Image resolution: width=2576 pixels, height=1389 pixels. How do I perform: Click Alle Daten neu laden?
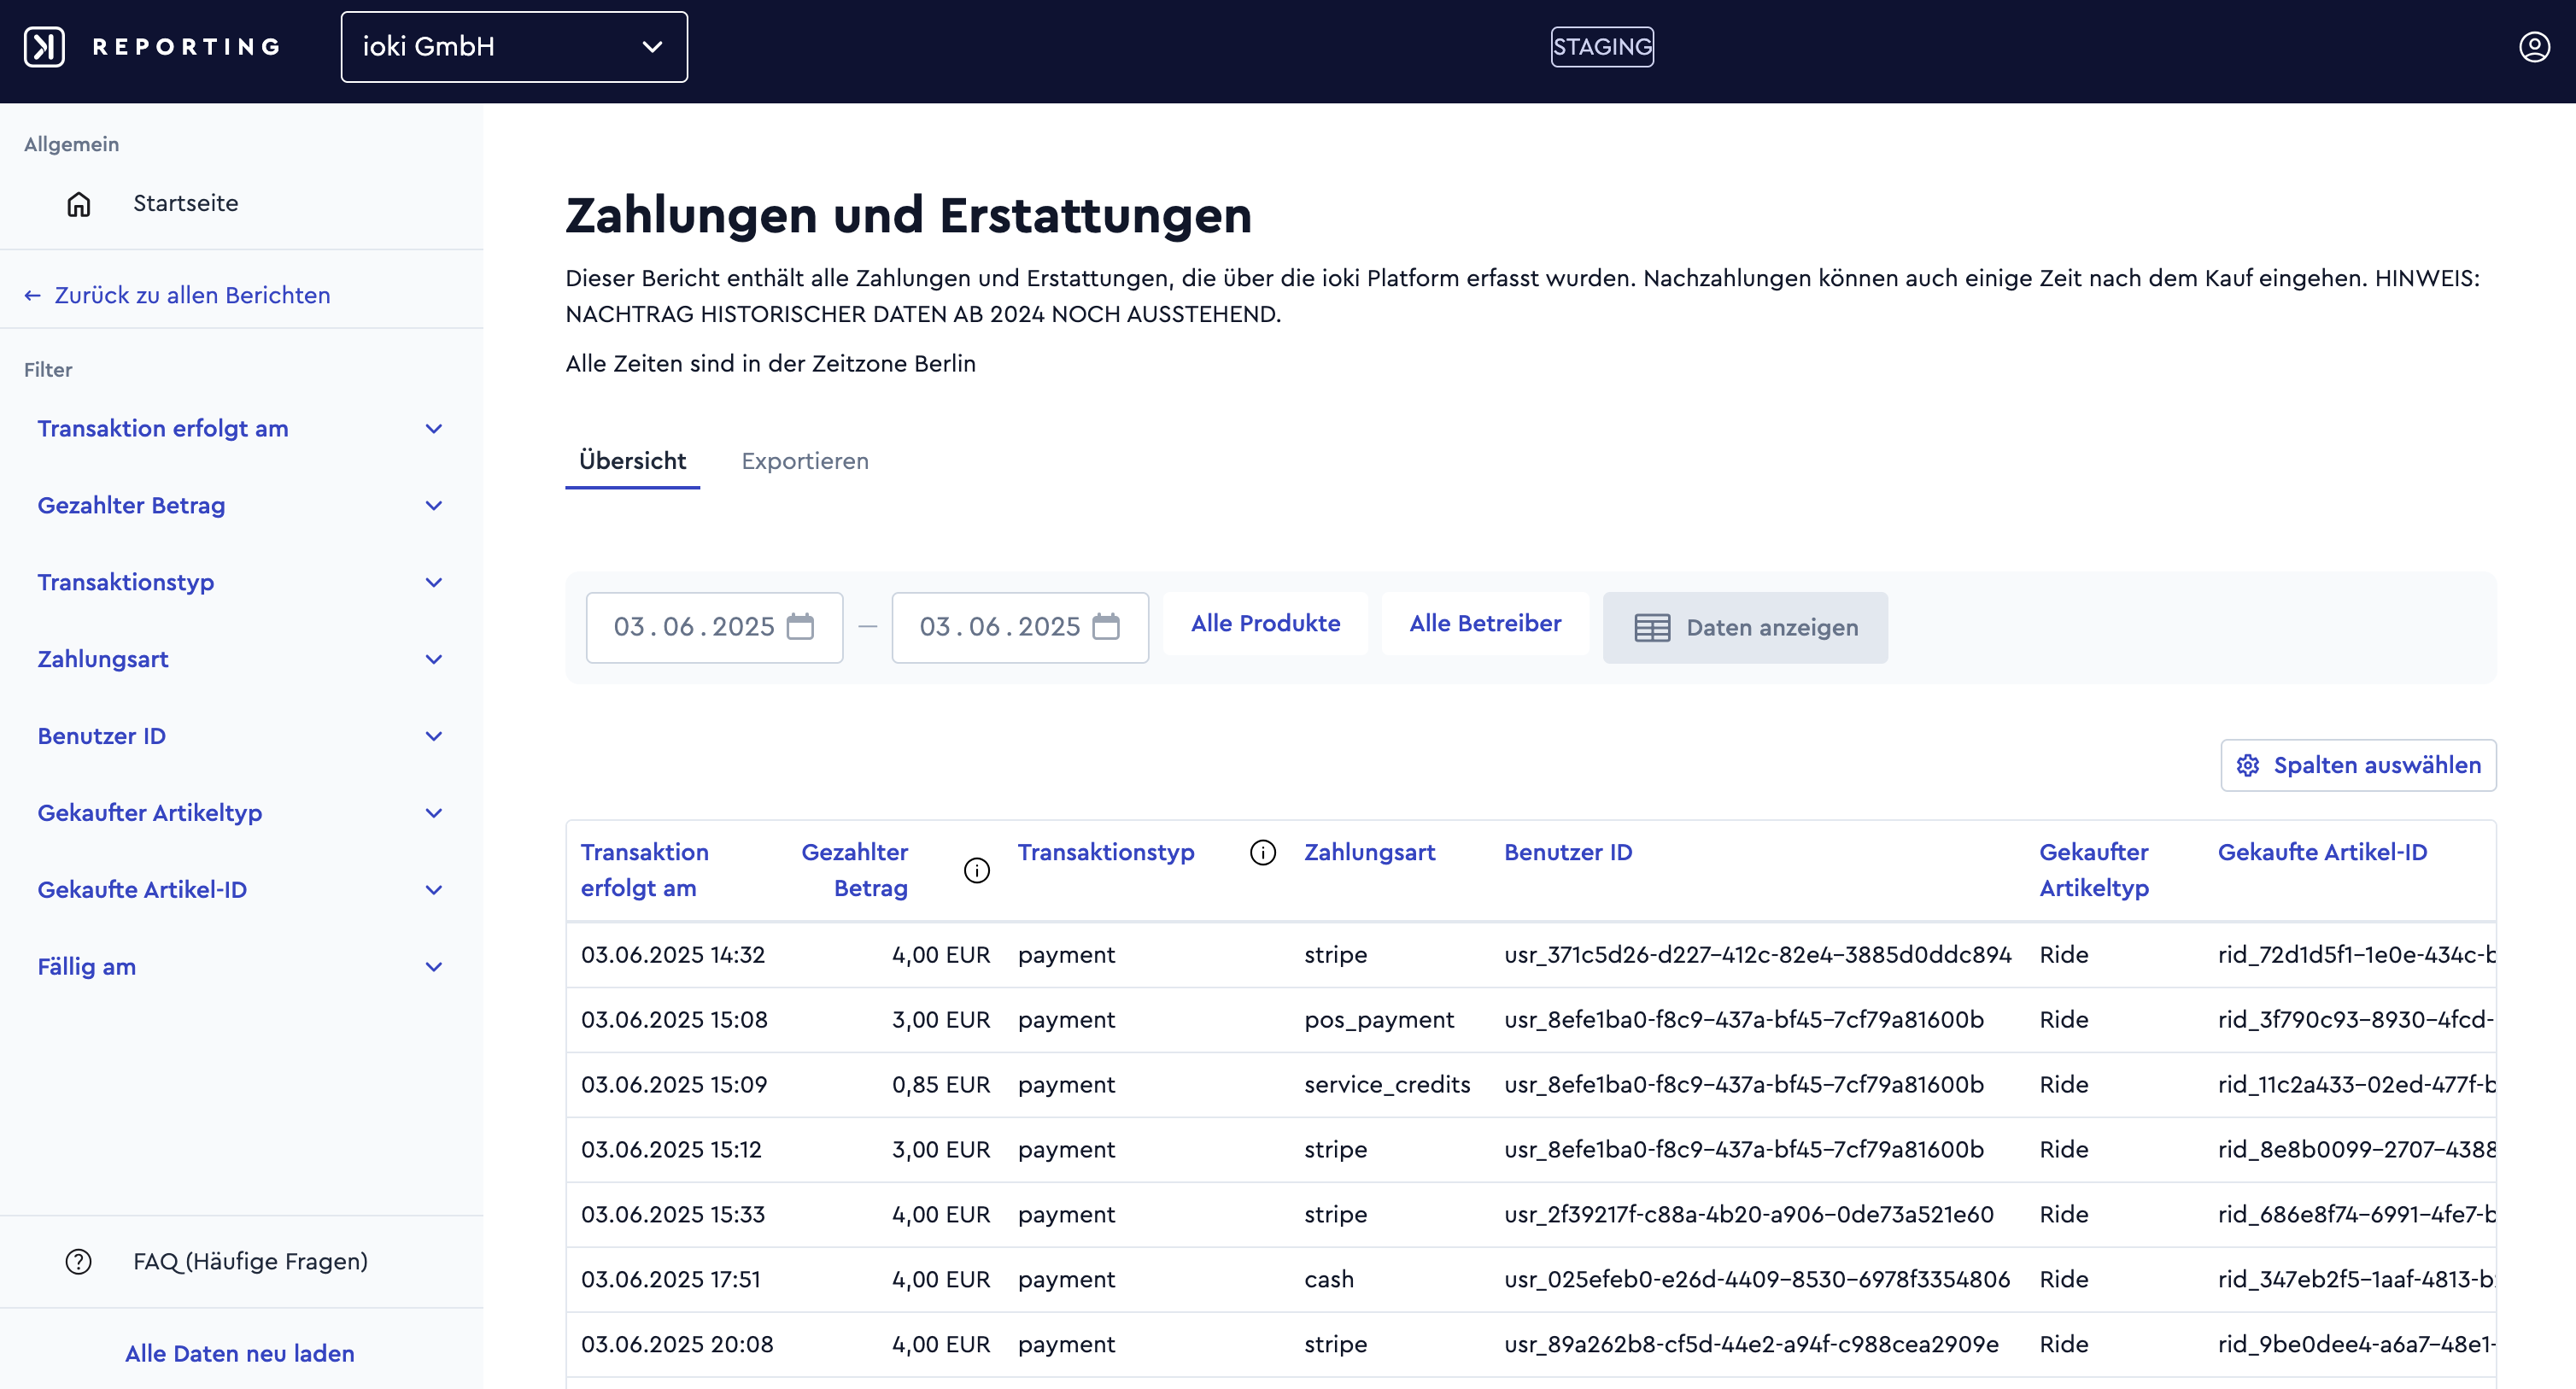(x=240, y=1353)
